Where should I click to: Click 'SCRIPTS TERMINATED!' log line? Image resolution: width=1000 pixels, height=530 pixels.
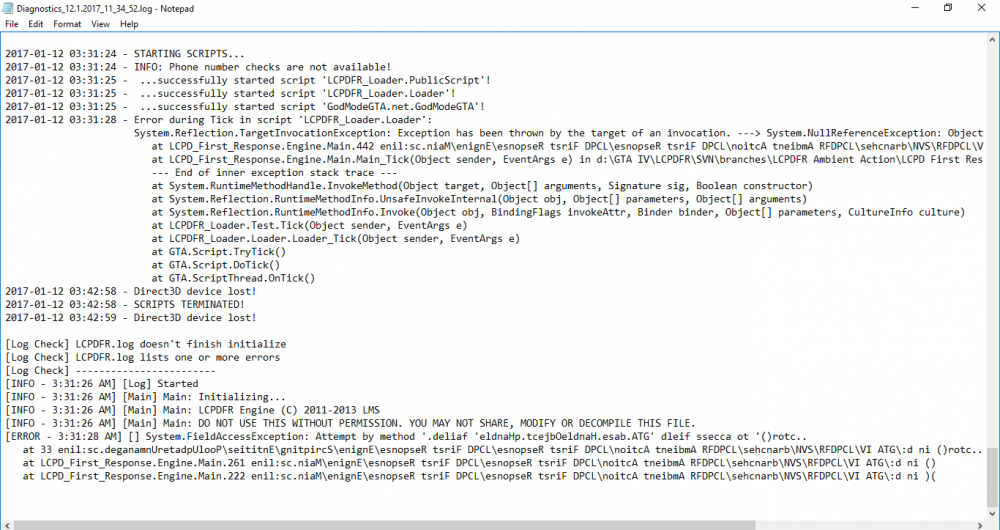tap(125, 304)
